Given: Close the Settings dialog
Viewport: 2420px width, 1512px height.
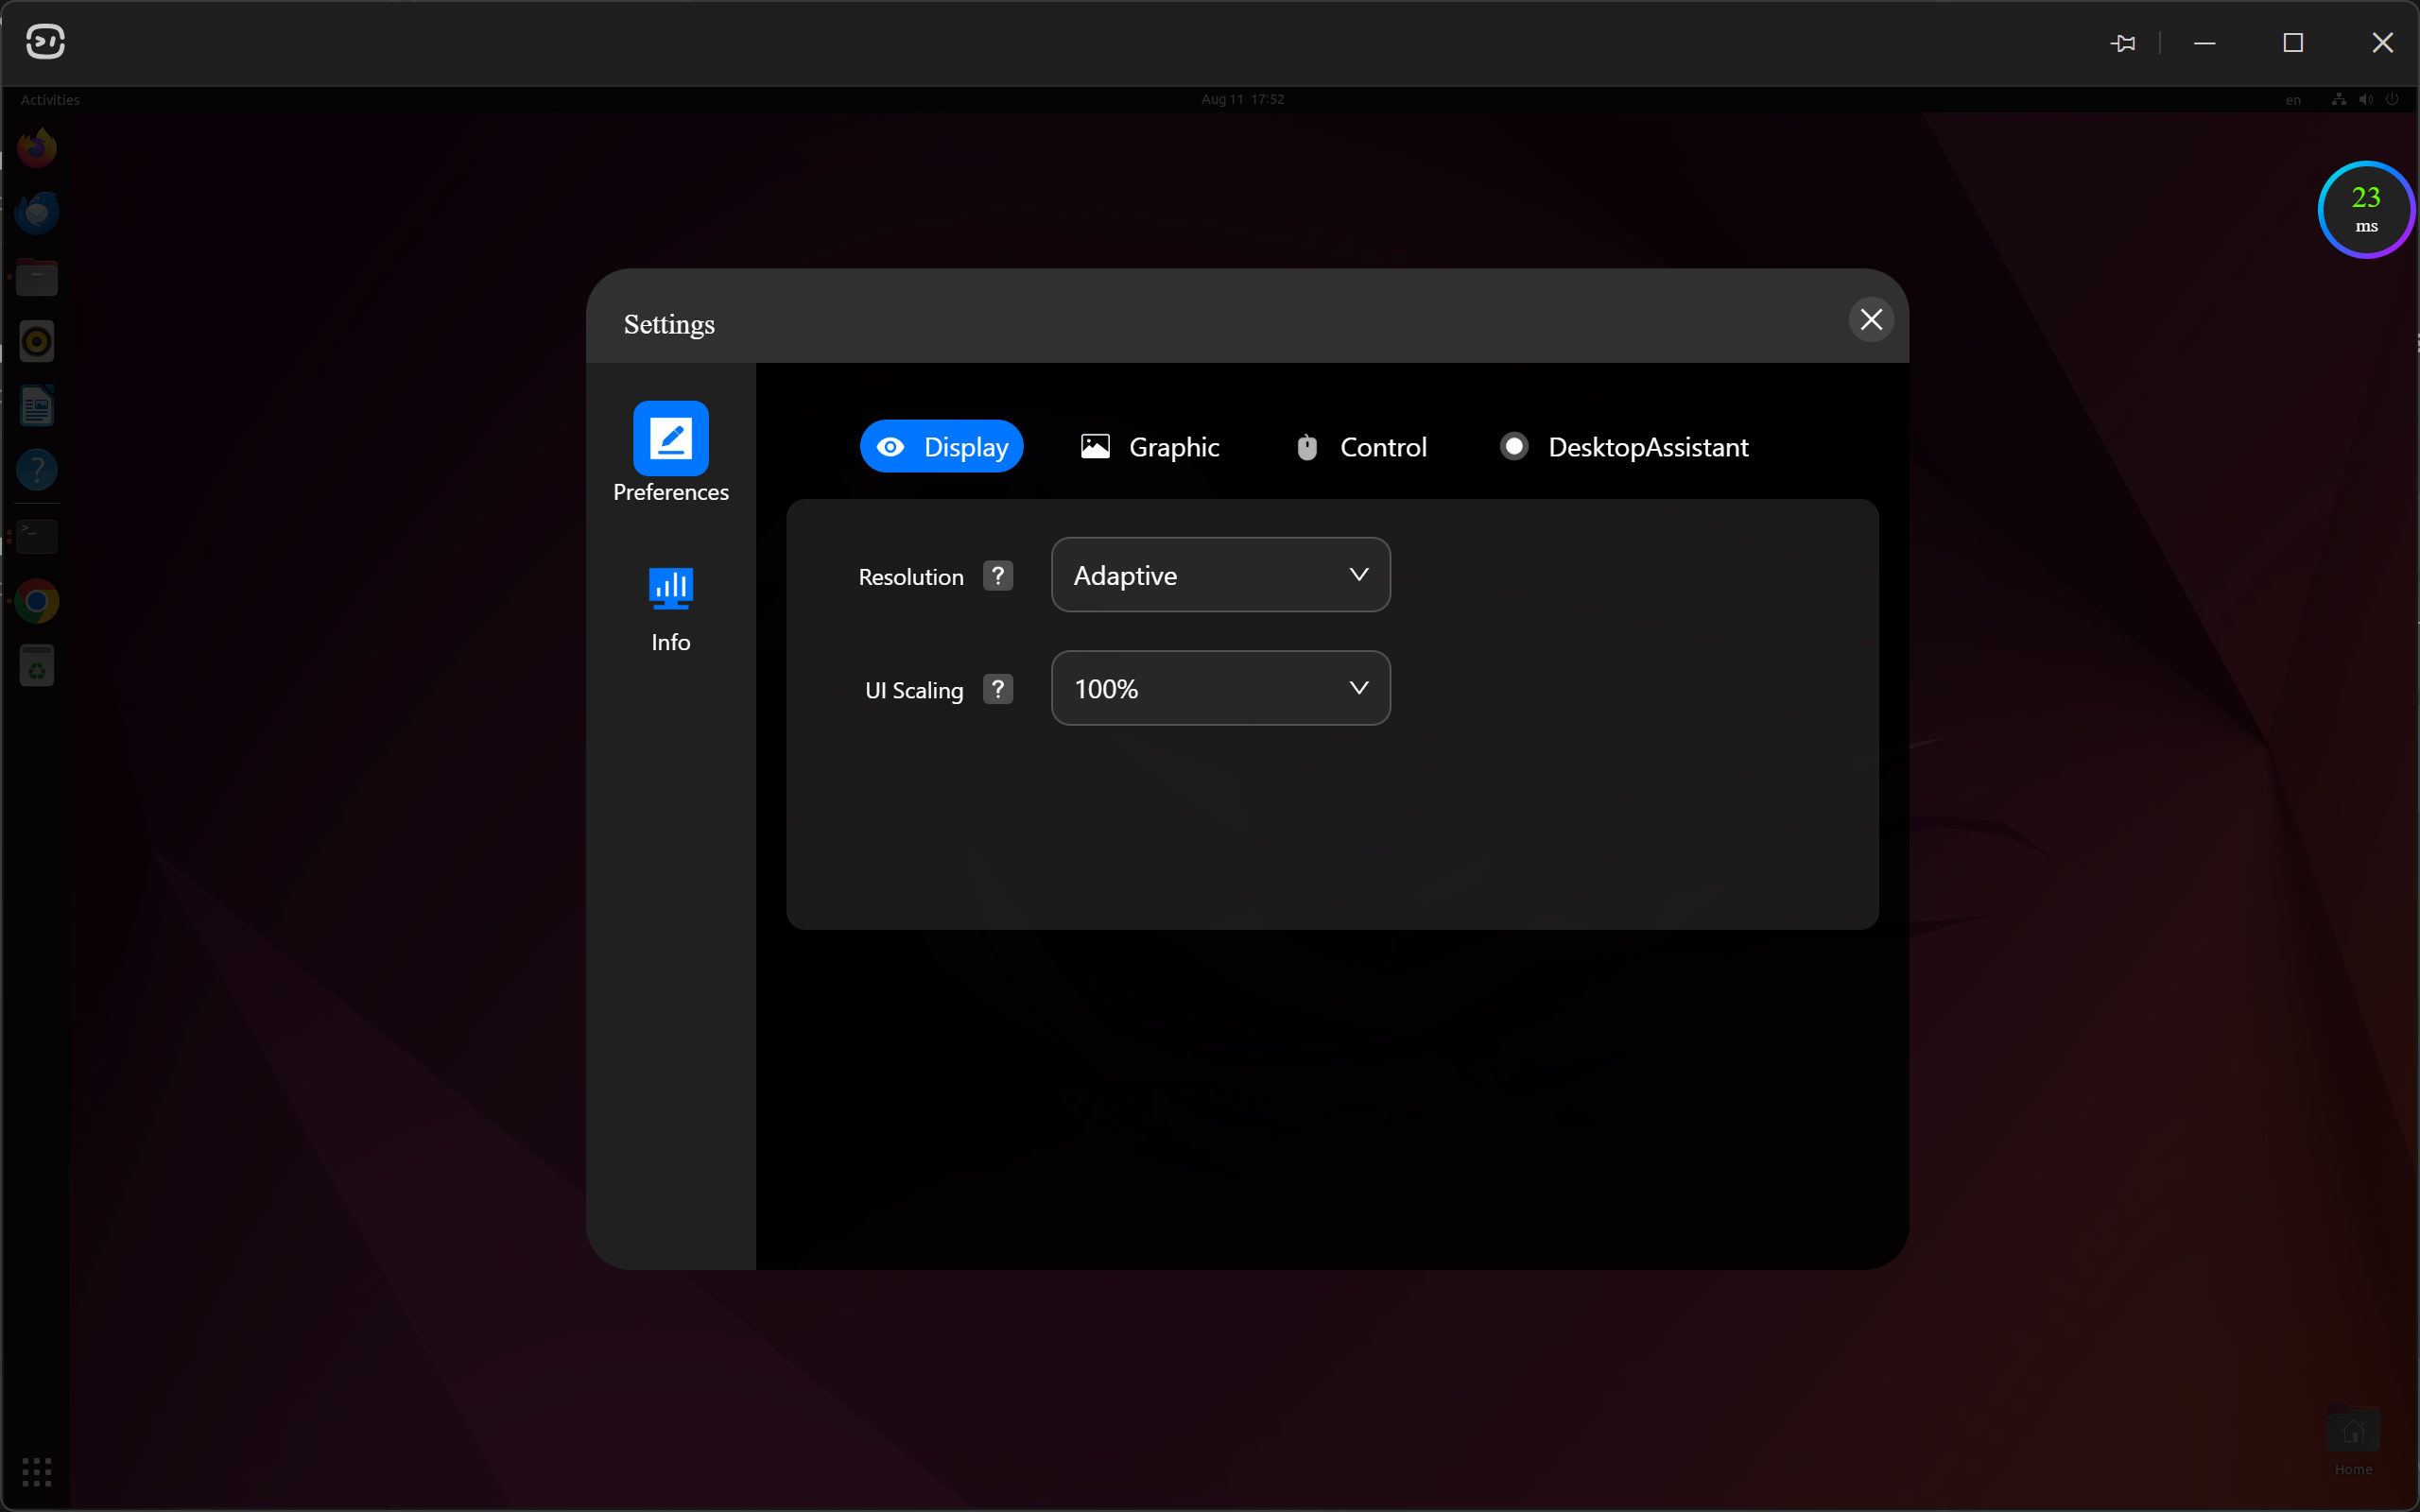Looking at the screenshot, I should pos(1871,320).
